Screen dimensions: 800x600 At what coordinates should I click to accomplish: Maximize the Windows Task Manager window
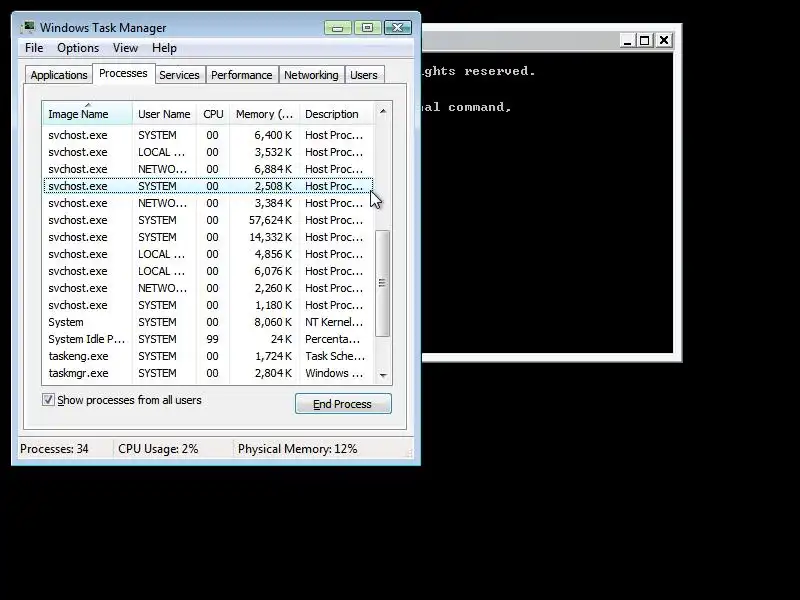click(367, 28)
